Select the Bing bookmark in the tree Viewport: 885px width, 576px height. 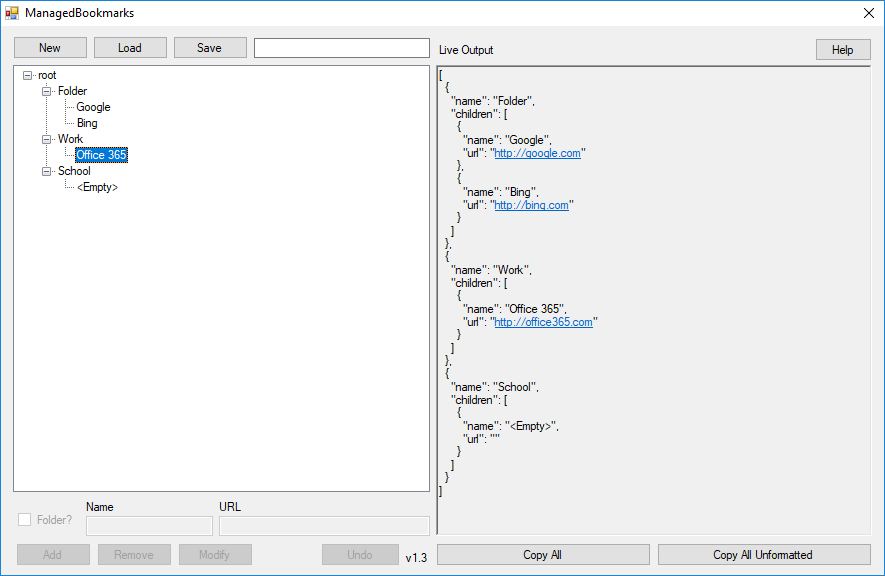pos(87,123)
